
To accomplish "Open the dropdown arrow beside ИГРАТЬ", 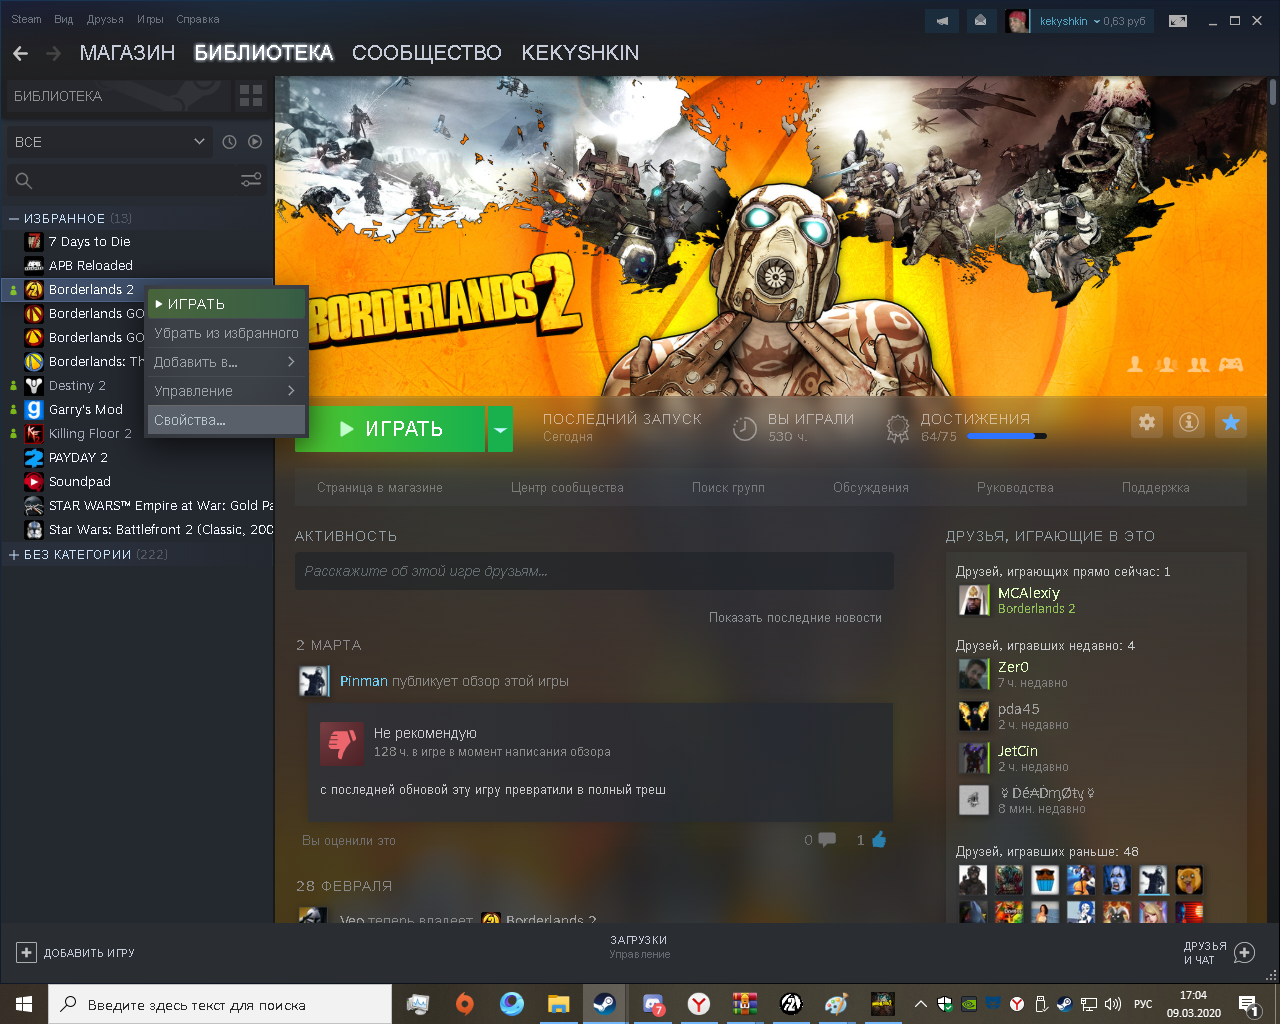I will pyautogui.click(x=500, y=429).
